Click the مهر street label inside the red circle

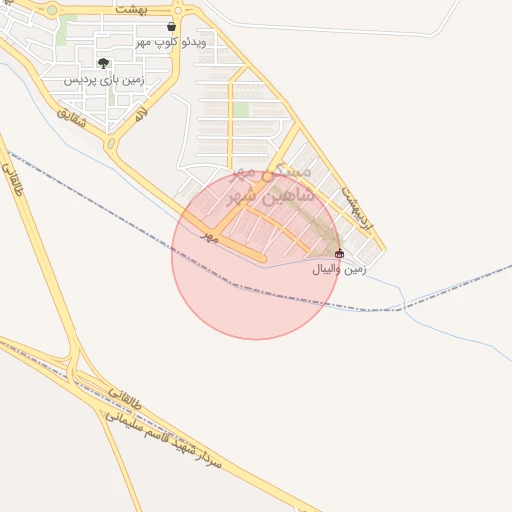point(210,237)
